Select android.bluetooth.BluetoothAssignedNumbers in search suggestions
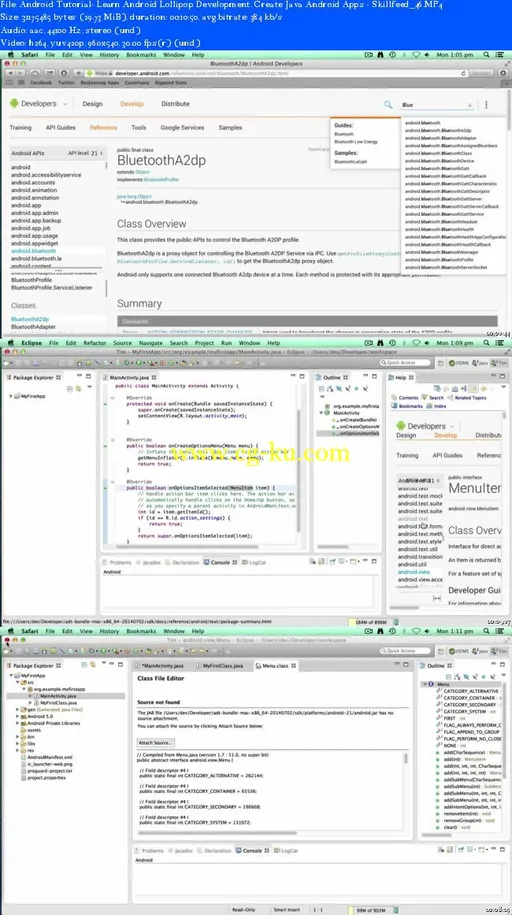The height and width of the screenshot is (915, 512). (451, 146)
